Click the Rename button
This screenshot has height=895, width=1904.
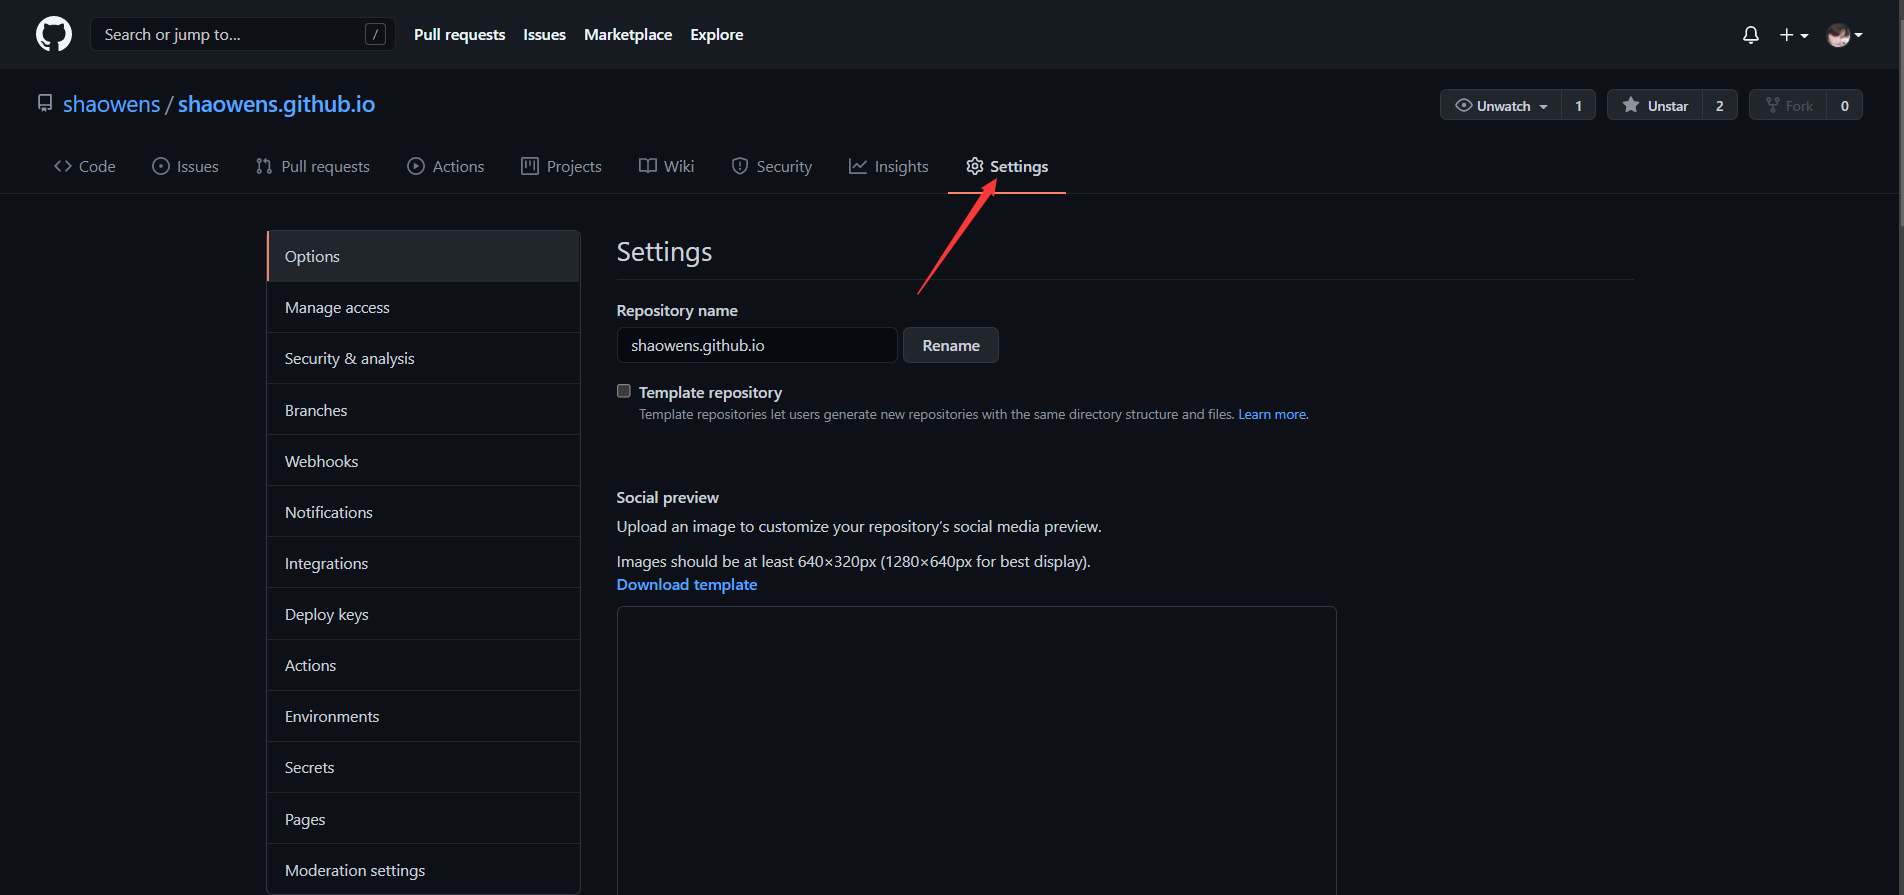click(x=951, y=345)
